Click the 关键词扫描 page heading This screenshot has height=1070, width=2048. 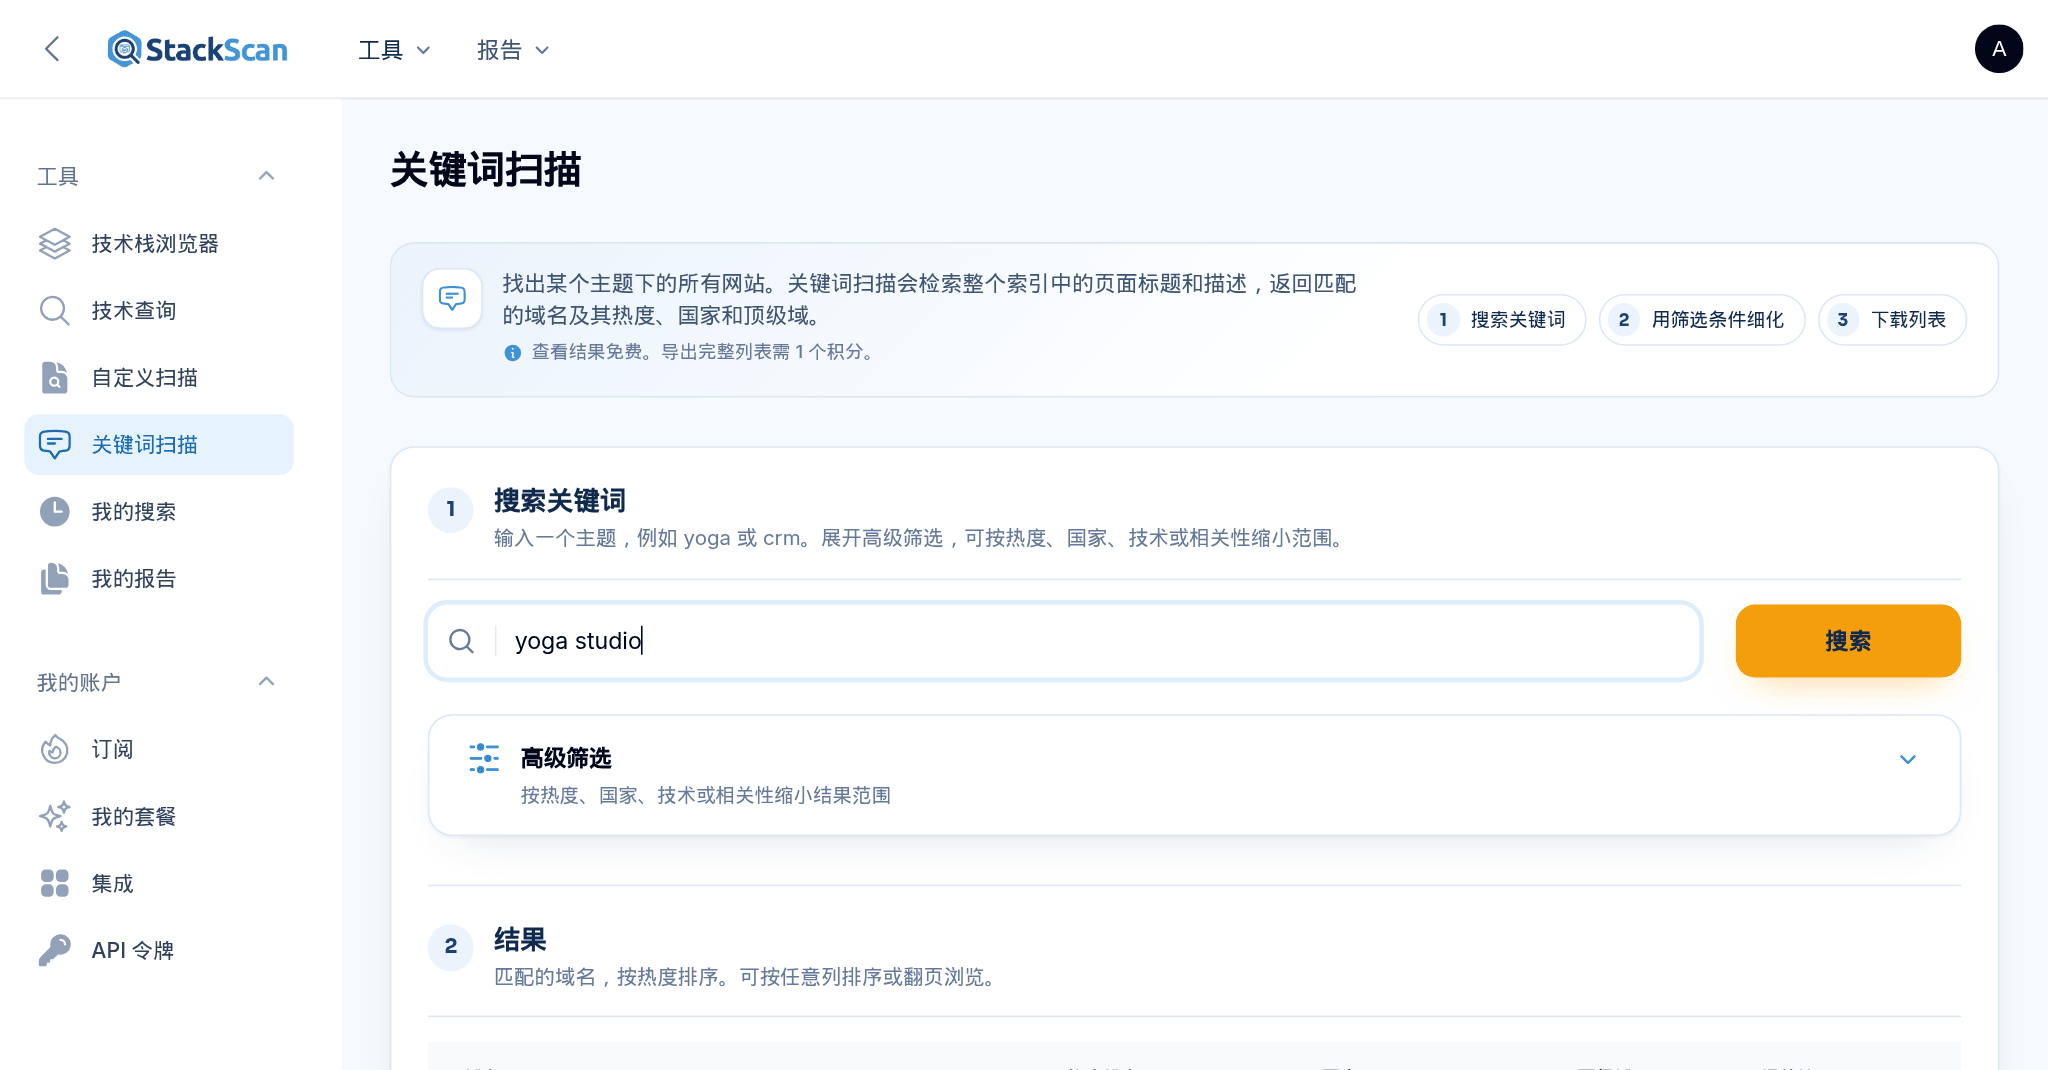pos(486,170)
